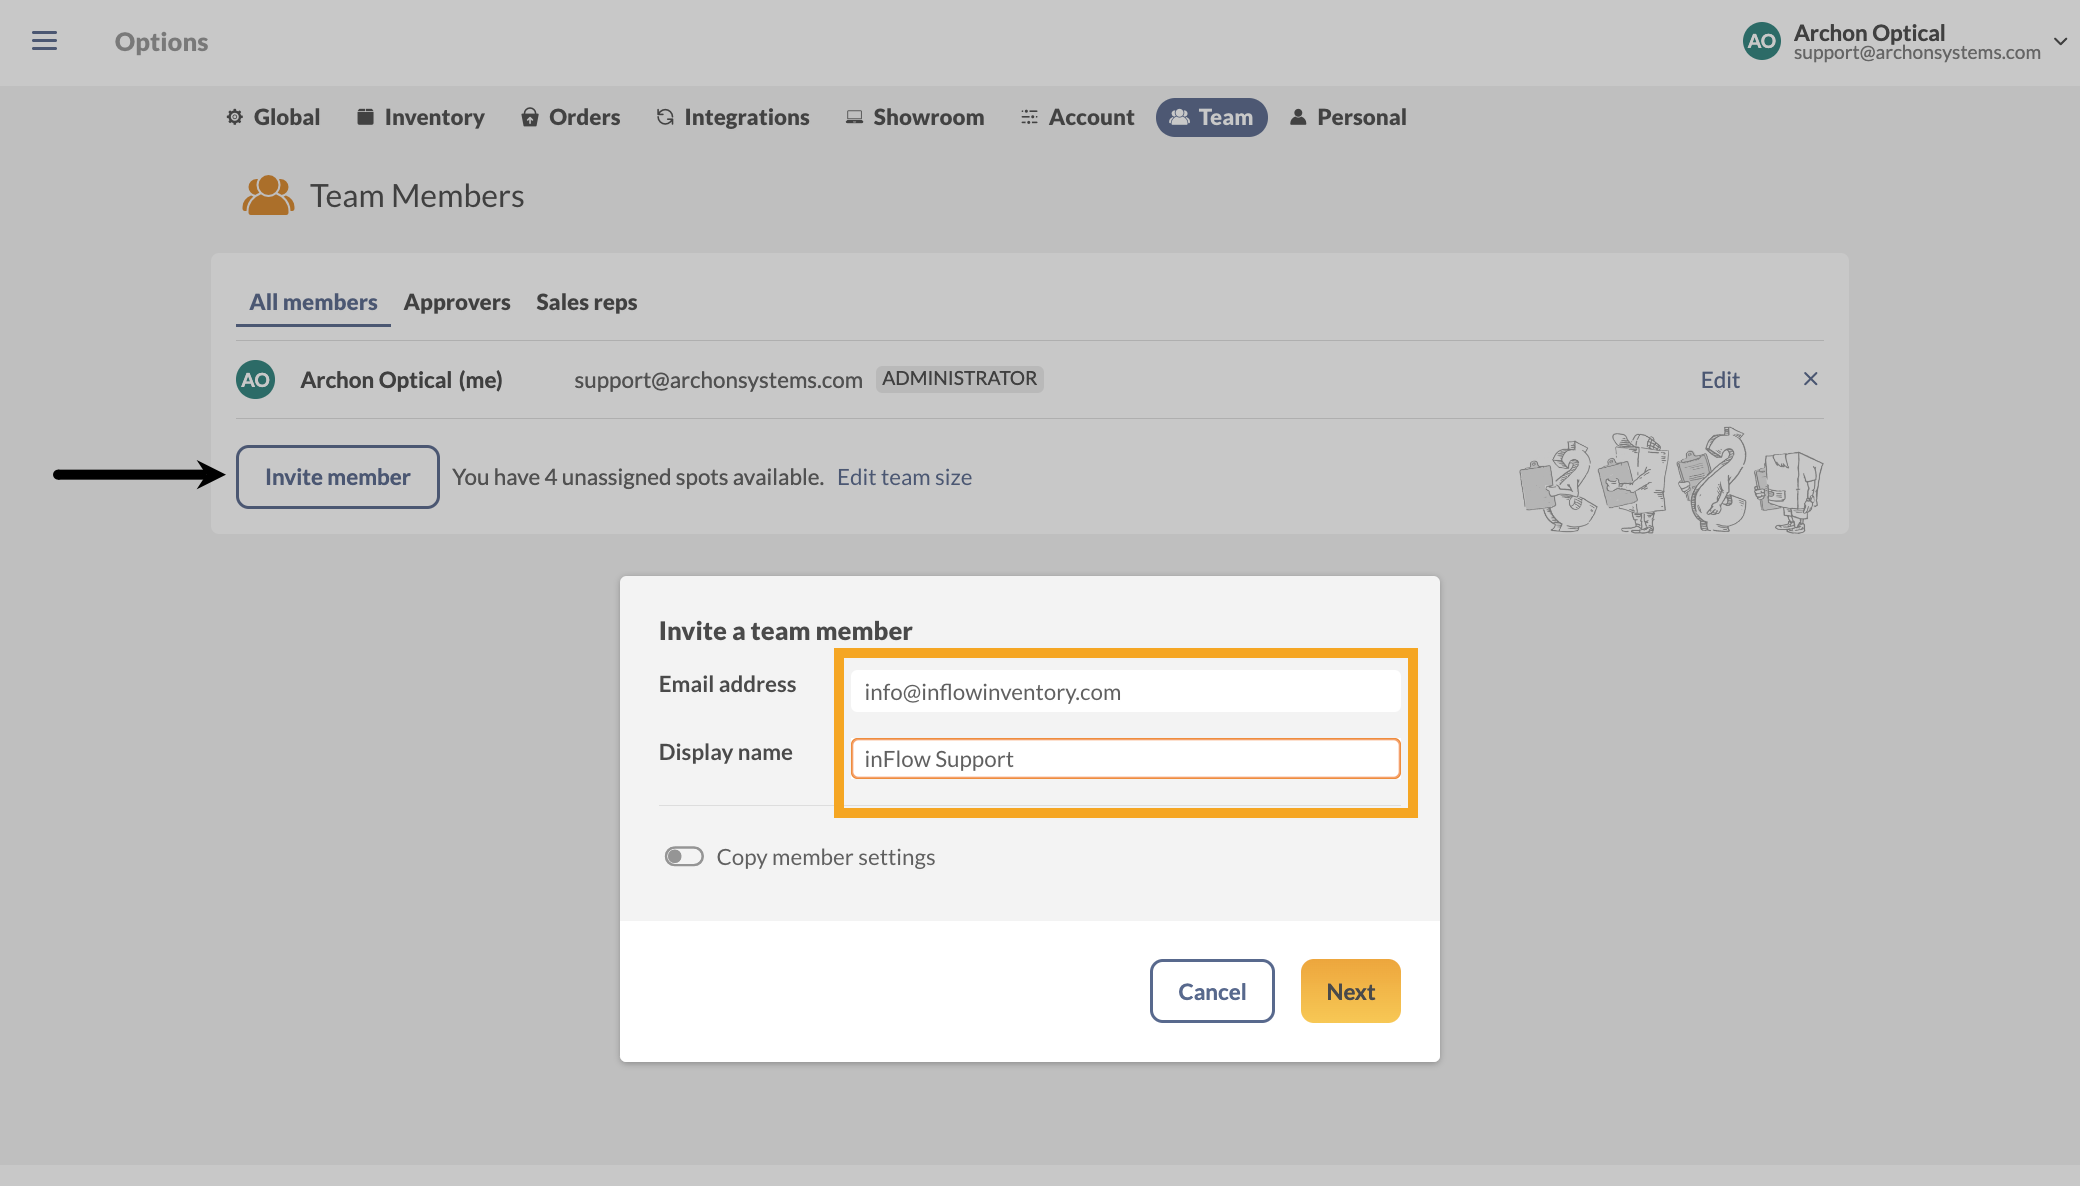Viewport: 2080px width, 1186px height.
Task: Click the team characters illustration
Action: (x=1670, y=481)
